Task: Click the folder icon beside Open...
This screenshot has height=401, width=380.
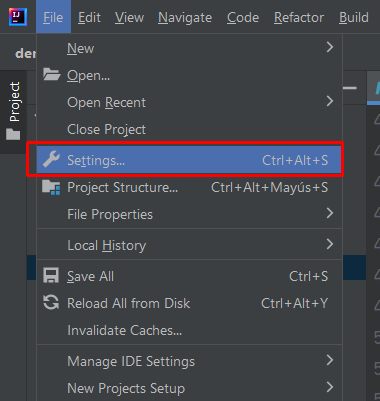Action: pyautogui.click(x=51, y=75)
